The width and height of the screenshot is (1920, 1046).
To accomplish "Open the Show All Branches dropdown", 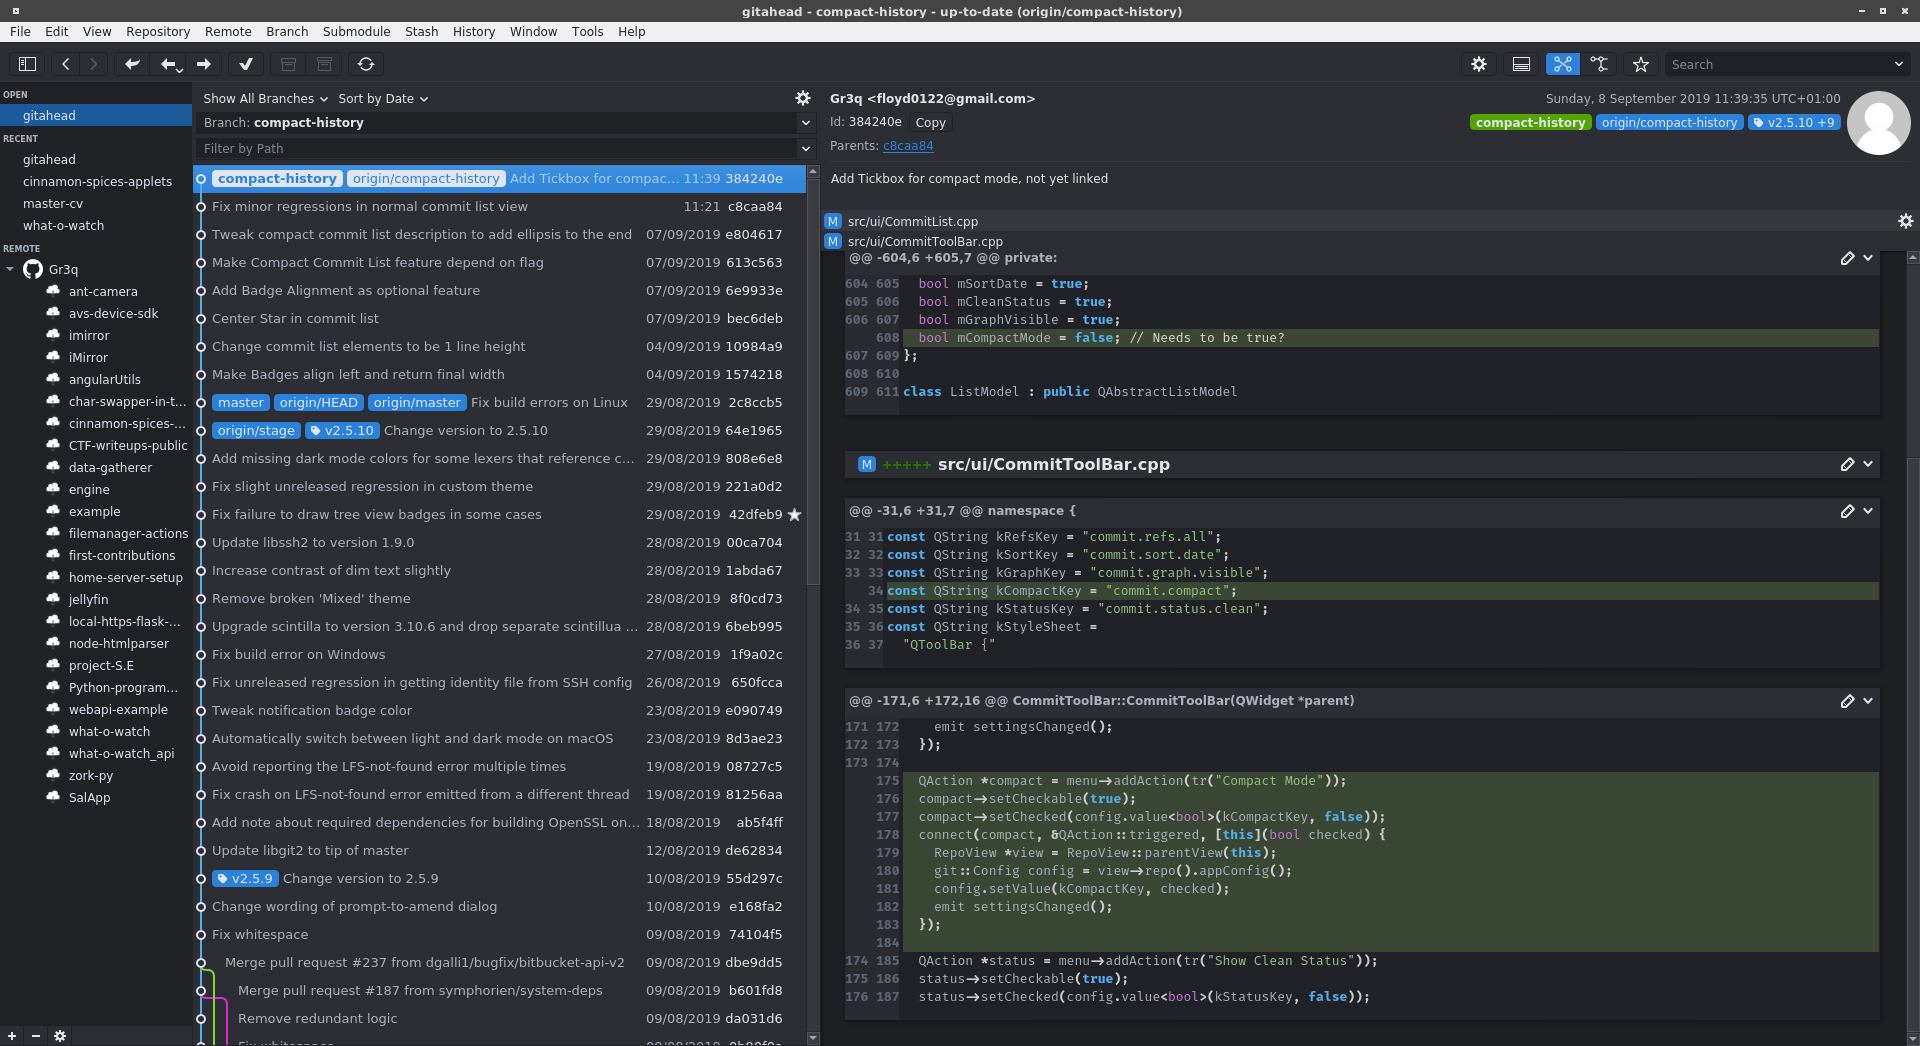I will point(266,98).
